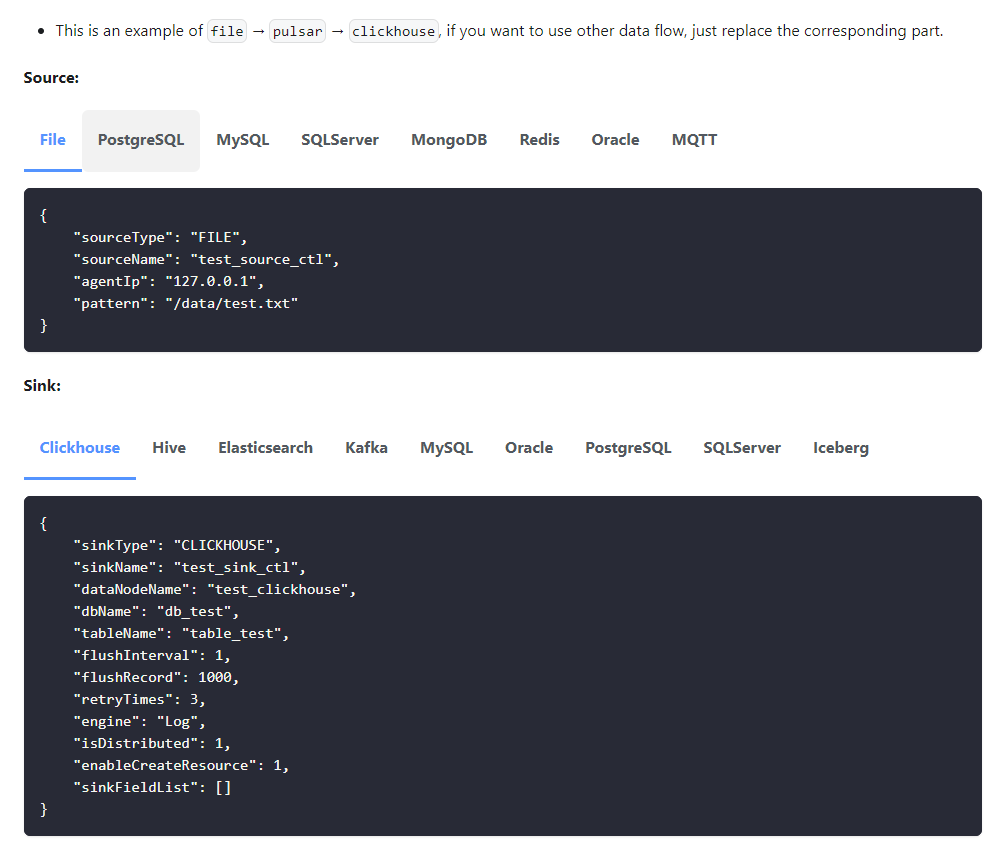
Task: Click the "tableName": "table_test" line
Action: (181, 634)
